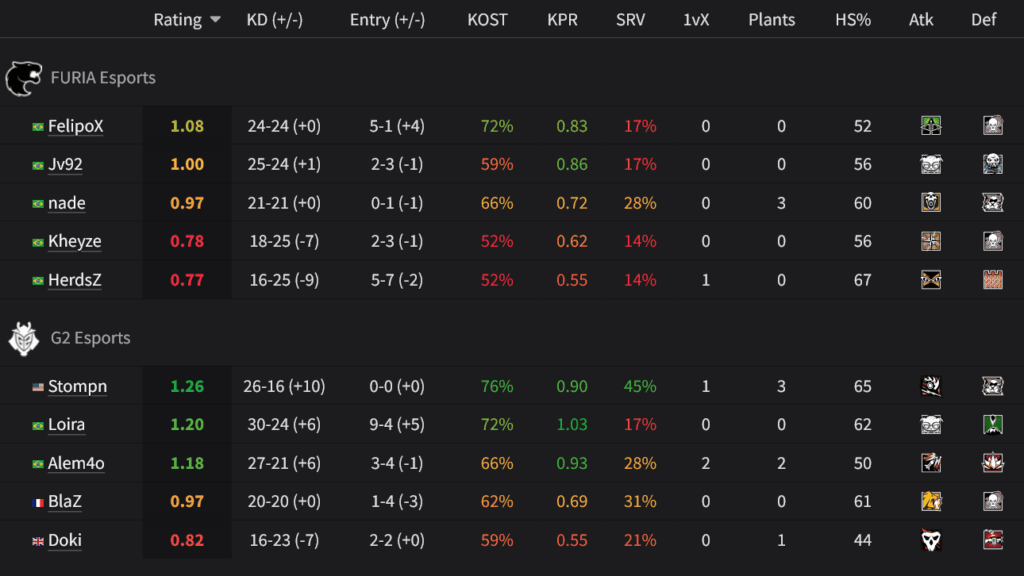Open the Rating sort dropdown arrow
The width and height of the screenshot is (1024, 576).
(214, 19)
